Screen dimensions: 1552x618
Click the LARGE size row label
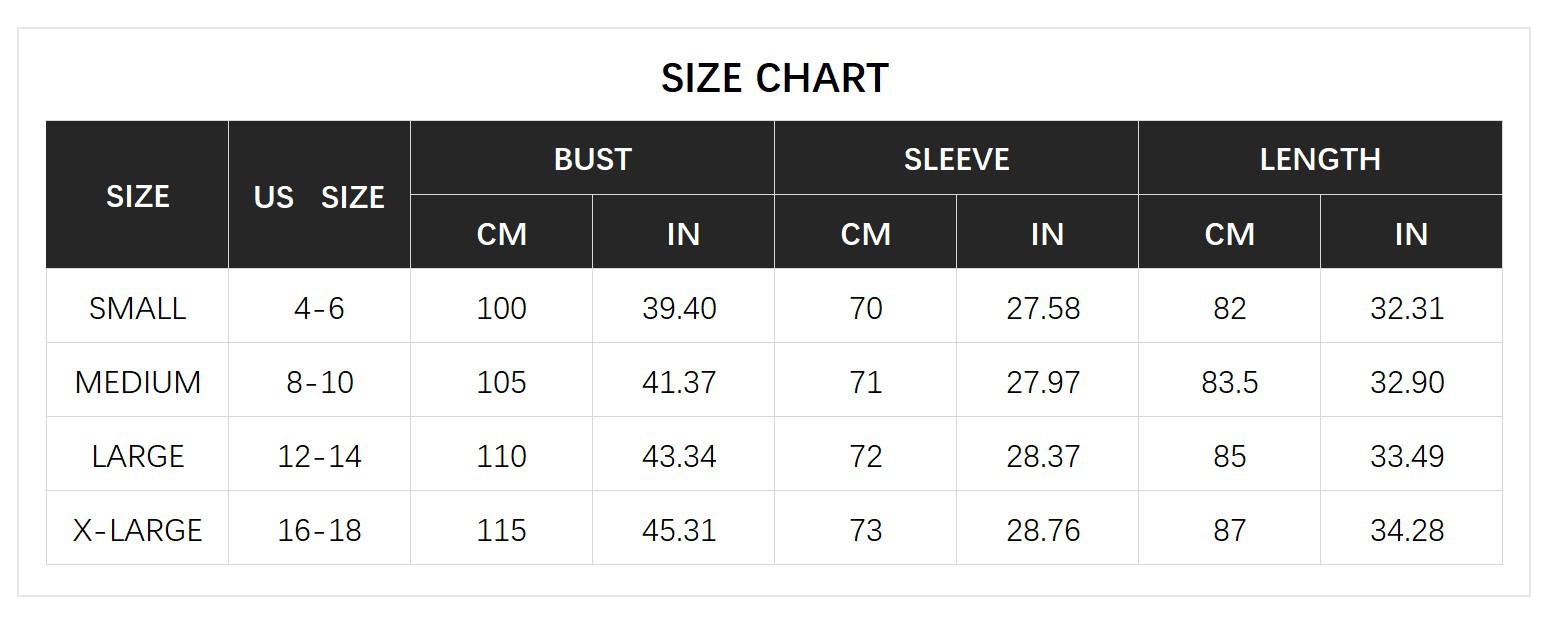[x=137, y=456]
